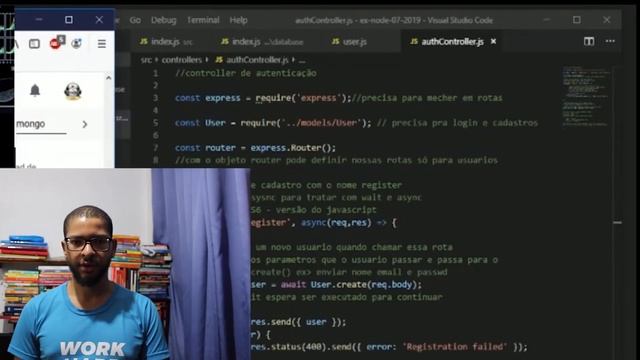This screenshot has height=360, width=640.
Task: Click the code minimap
Action: click(x=586, y=97)
